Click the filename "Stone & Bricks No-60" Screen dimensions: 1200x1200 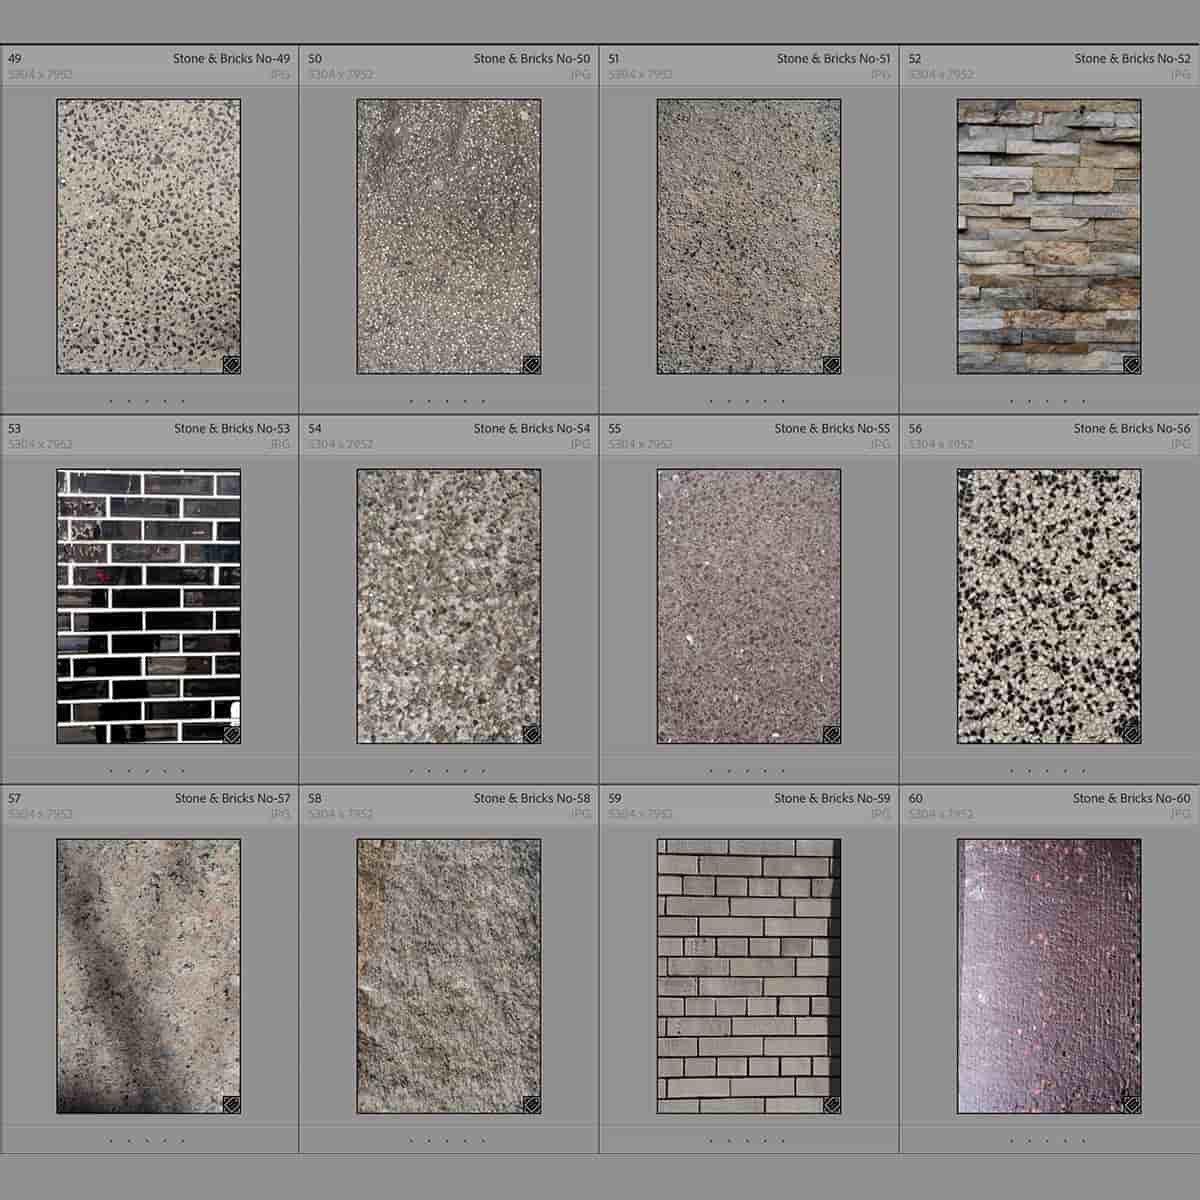tap(1132, 798)
